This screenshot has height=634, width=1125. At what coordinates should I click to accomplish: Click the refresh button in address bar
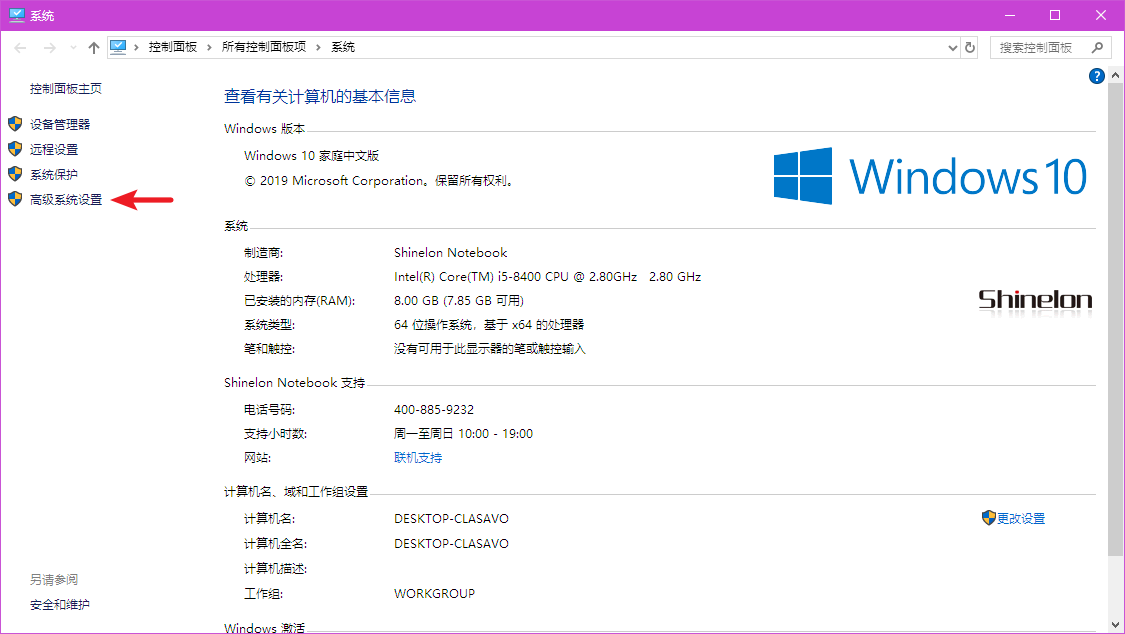tap(970, 47)
